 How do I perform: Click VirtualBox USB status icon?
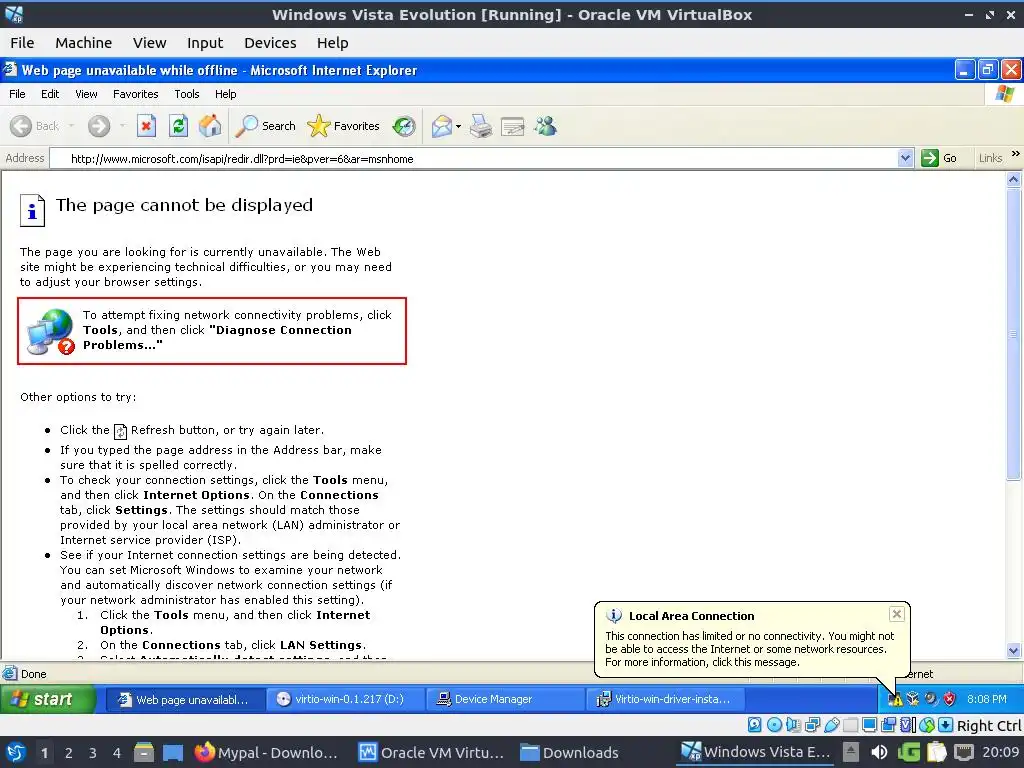831,724
